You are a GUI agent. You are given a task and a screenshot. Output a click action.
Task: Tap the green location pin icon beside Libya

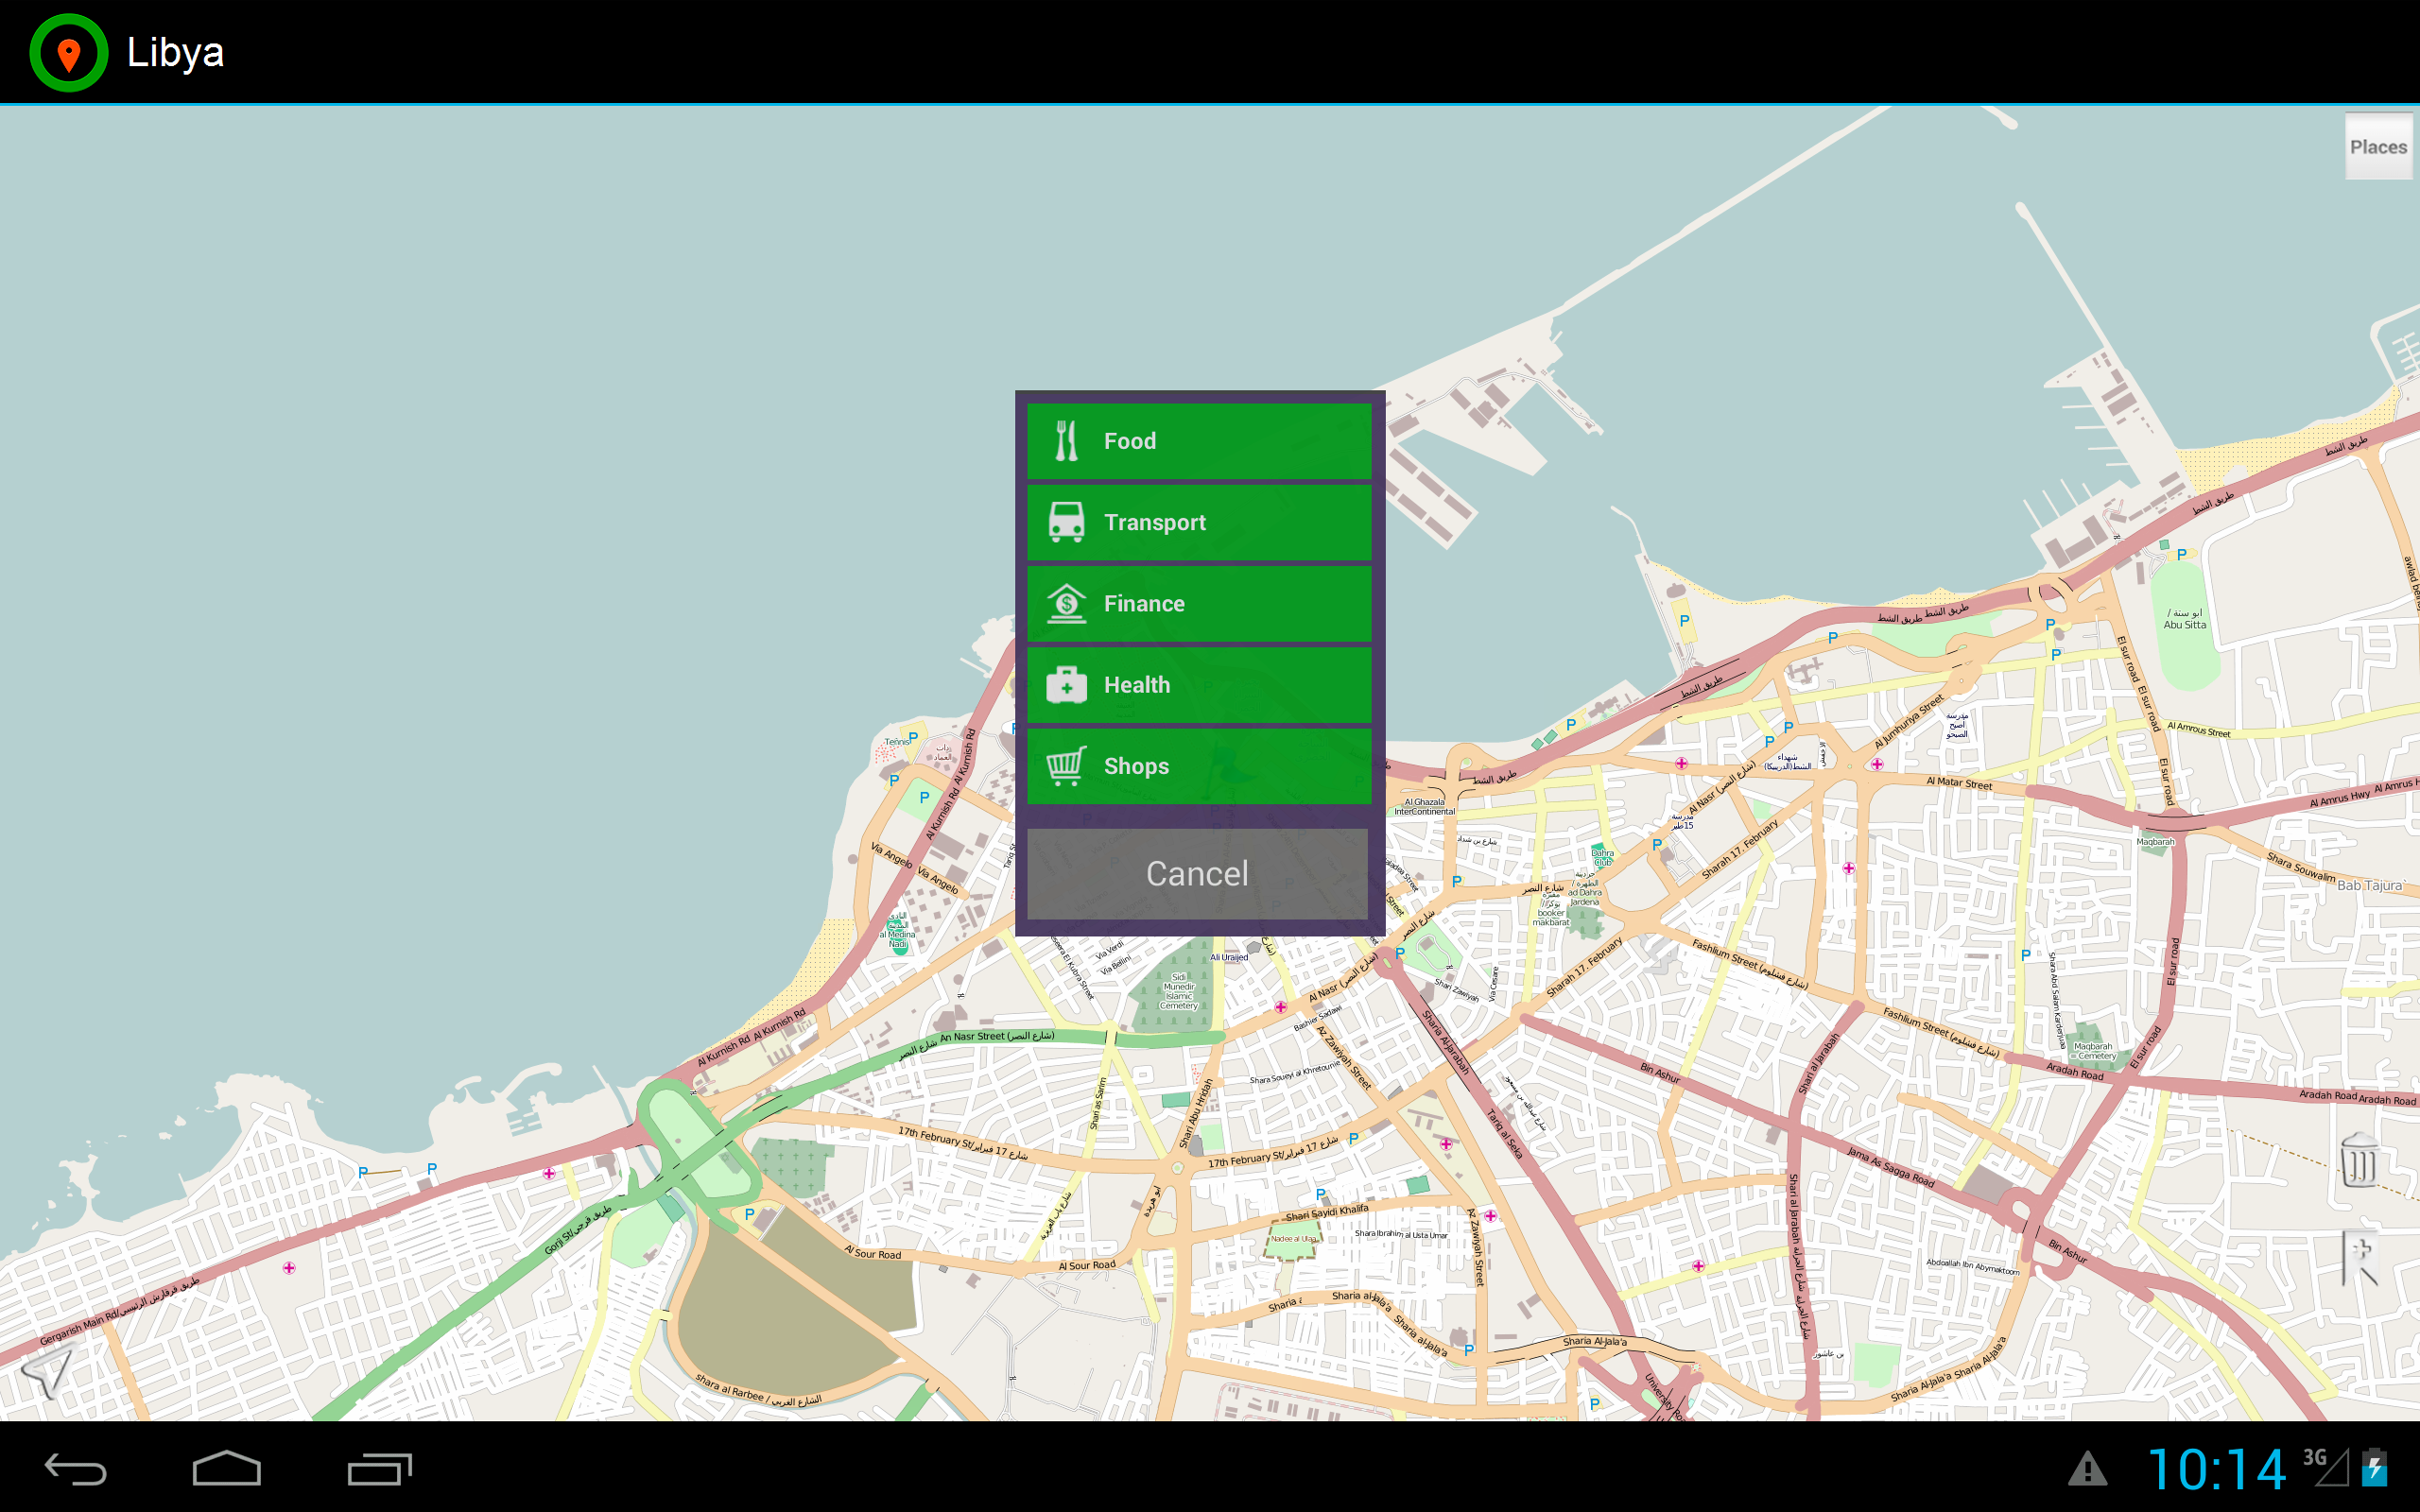[x=67, y=52]
